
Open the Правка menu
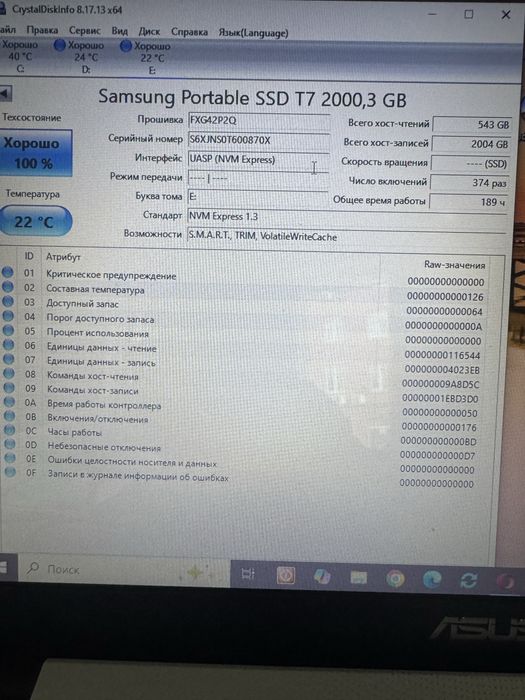42,30
